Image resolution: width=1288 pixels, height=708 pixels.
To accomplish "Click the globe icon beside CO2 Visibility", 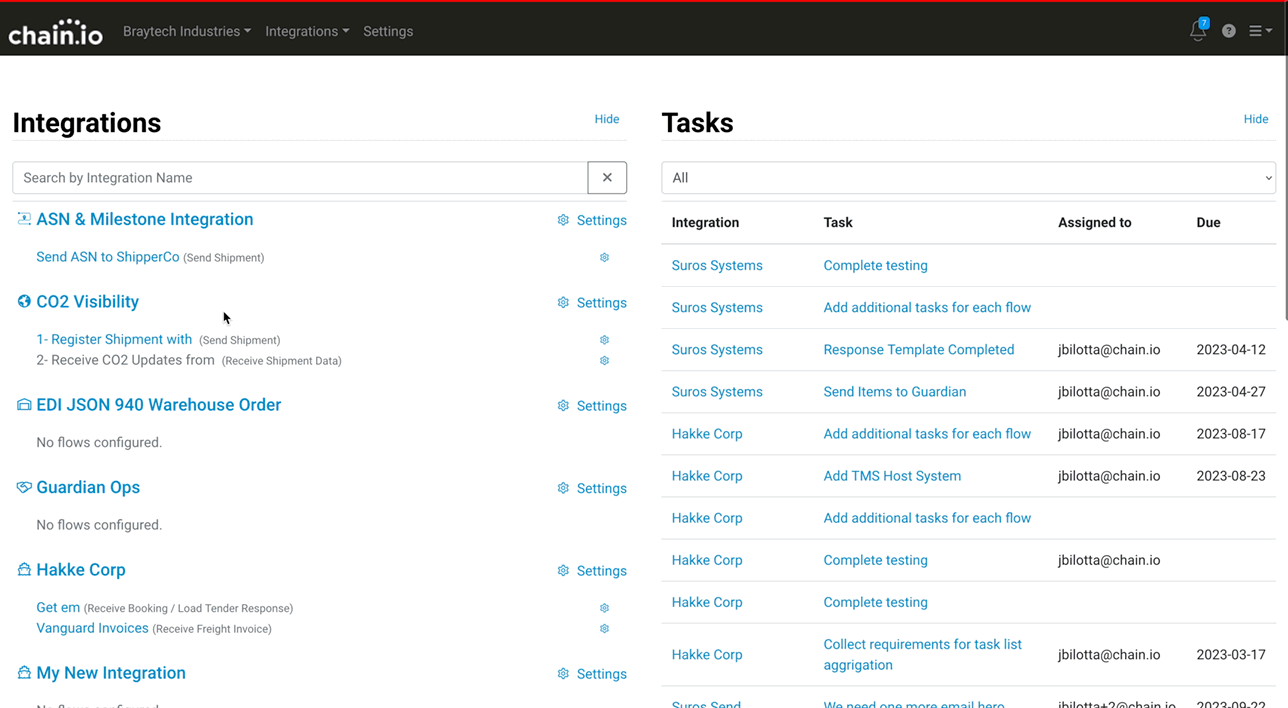I will pyautogui.click(x=24, y=302).
